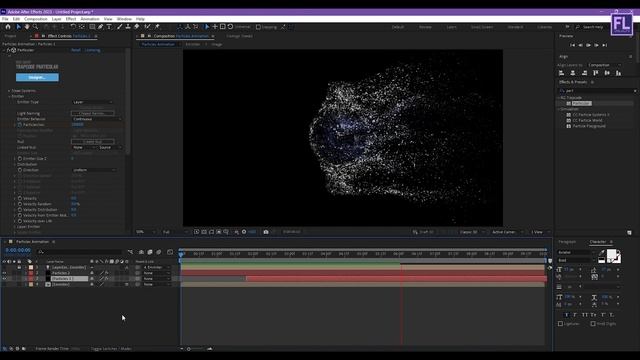
Task: Align layers horizontally to center
Action: pyautogui.click(x=573, y=73)
